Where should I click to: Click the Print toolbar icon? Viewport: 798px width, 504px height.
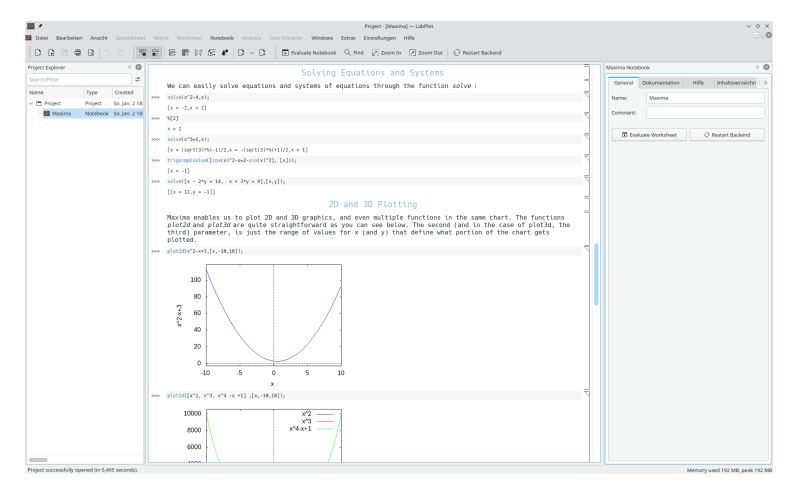[x=77, y=52]
